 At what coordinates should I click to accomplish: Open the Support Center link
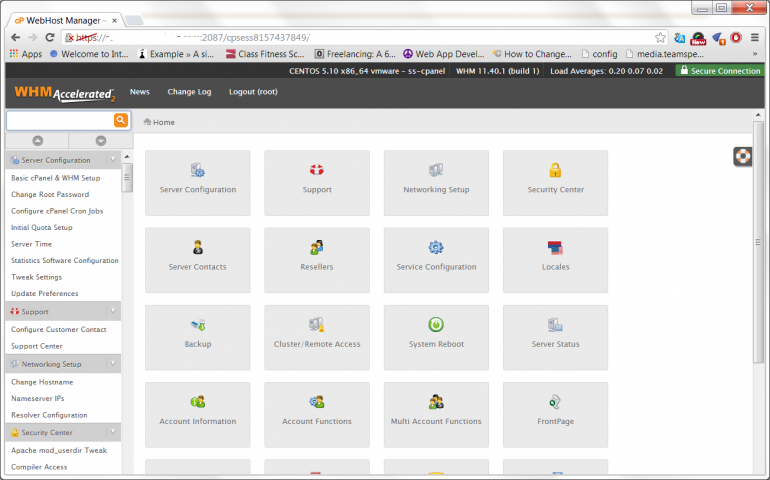(37, 346)
